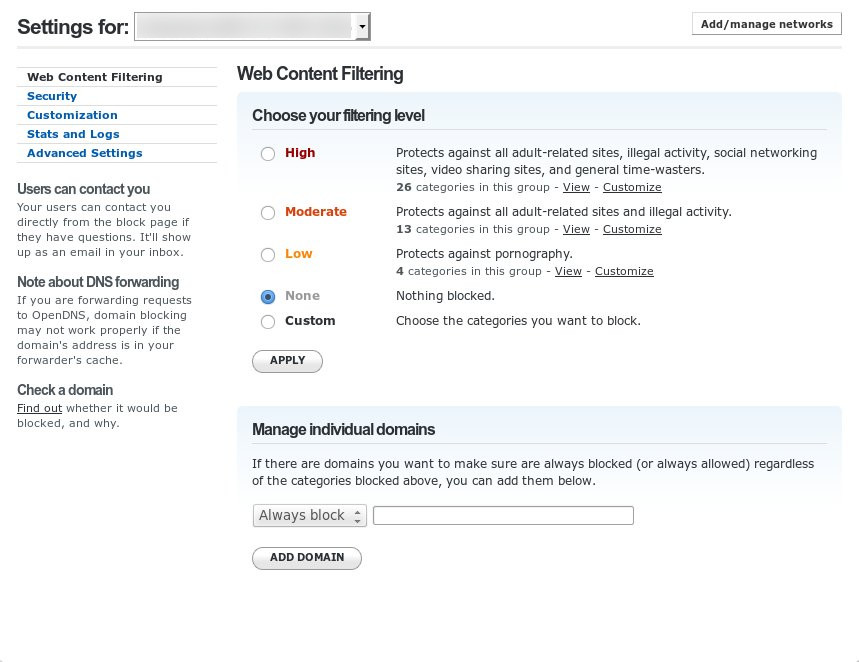Image resolution: width=859 pixels, height=662 pixels.
Task: View categories in the High group
Action: tap(576, 187)
